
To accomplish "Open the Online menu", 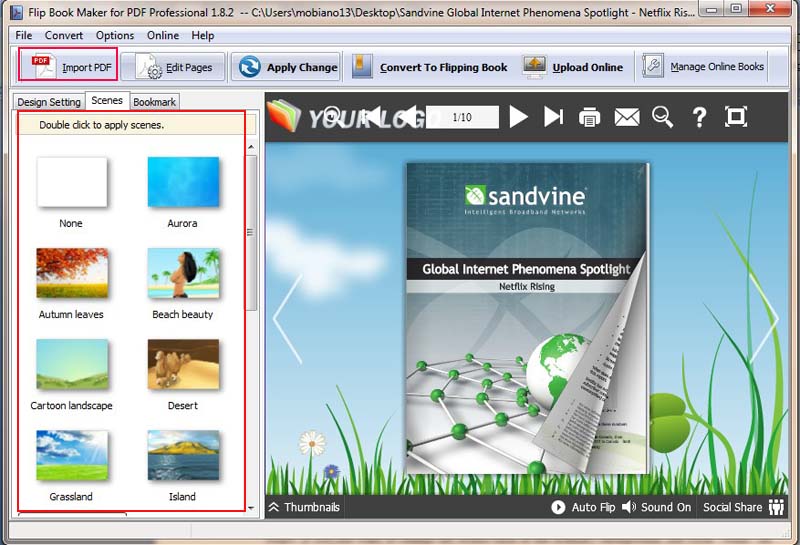I will click(163, 35).
